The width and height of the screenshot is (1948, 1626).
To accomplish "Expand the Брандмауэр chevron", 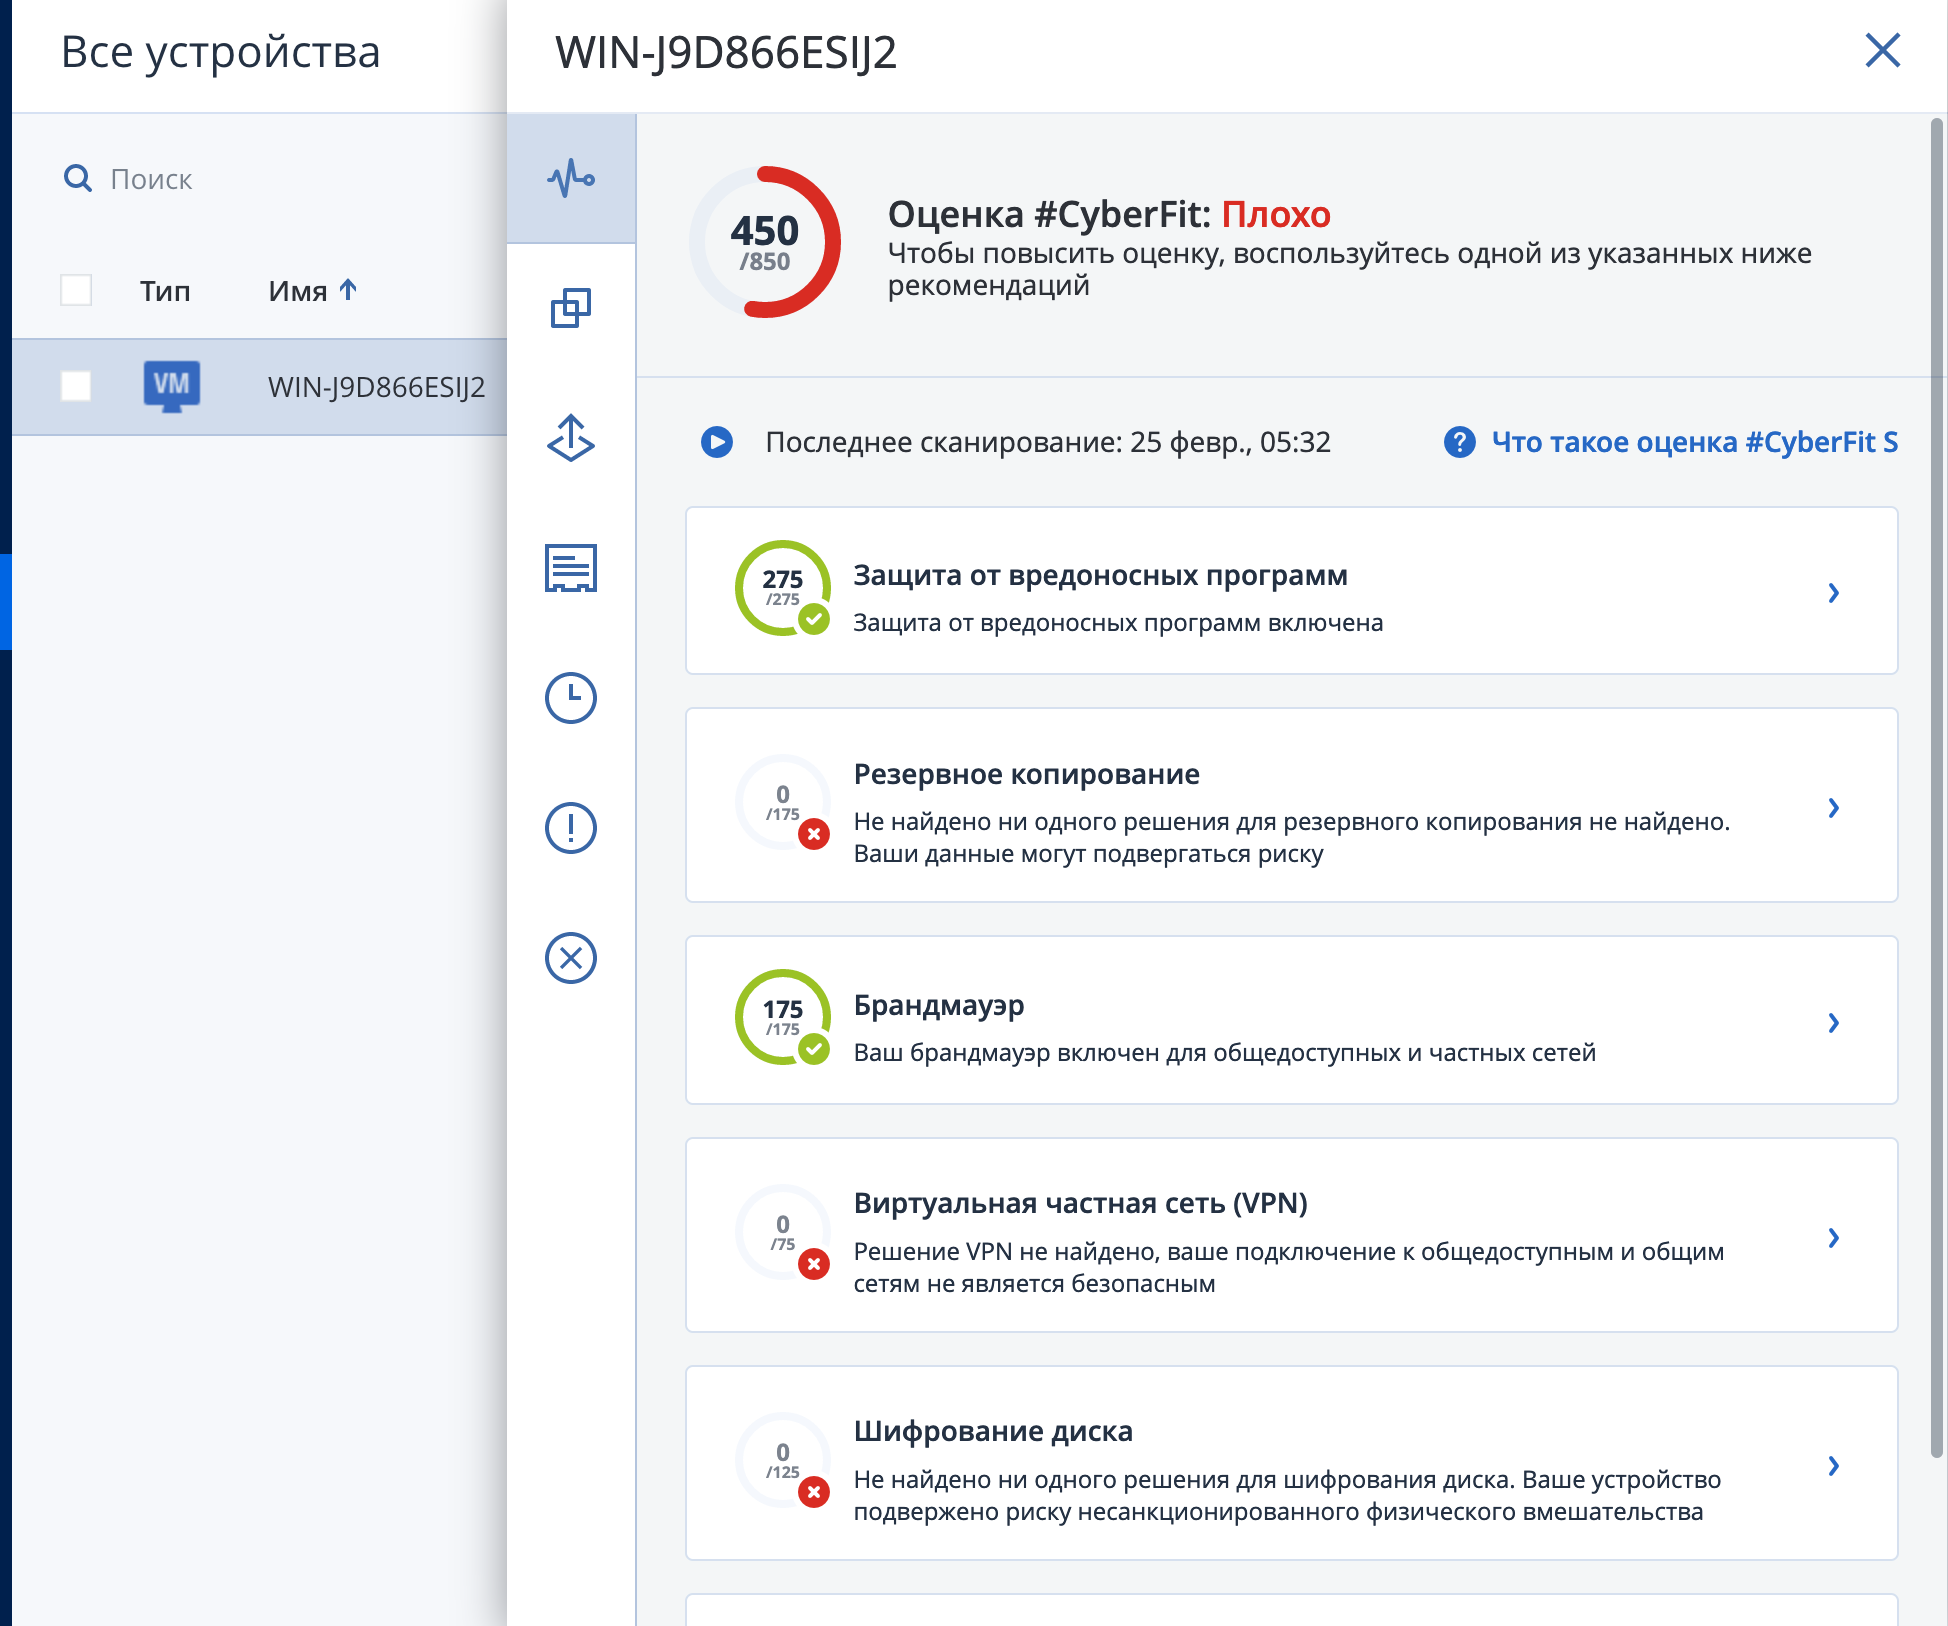I will pyautogui.click(x=1833, y=1023).
